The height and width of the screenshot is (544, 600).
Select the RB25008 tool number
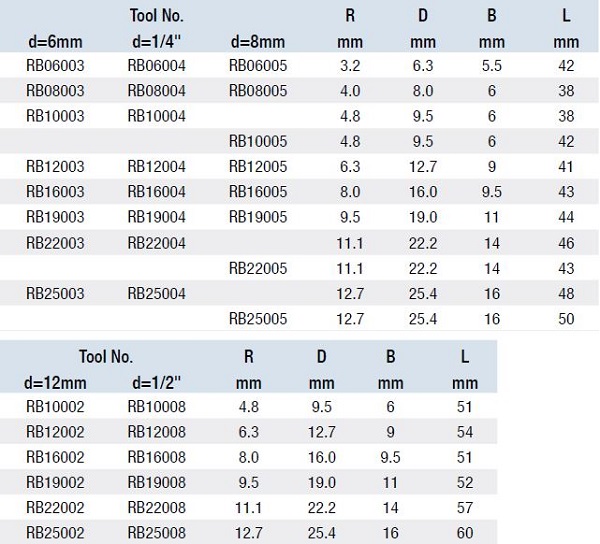click(156, 534)
